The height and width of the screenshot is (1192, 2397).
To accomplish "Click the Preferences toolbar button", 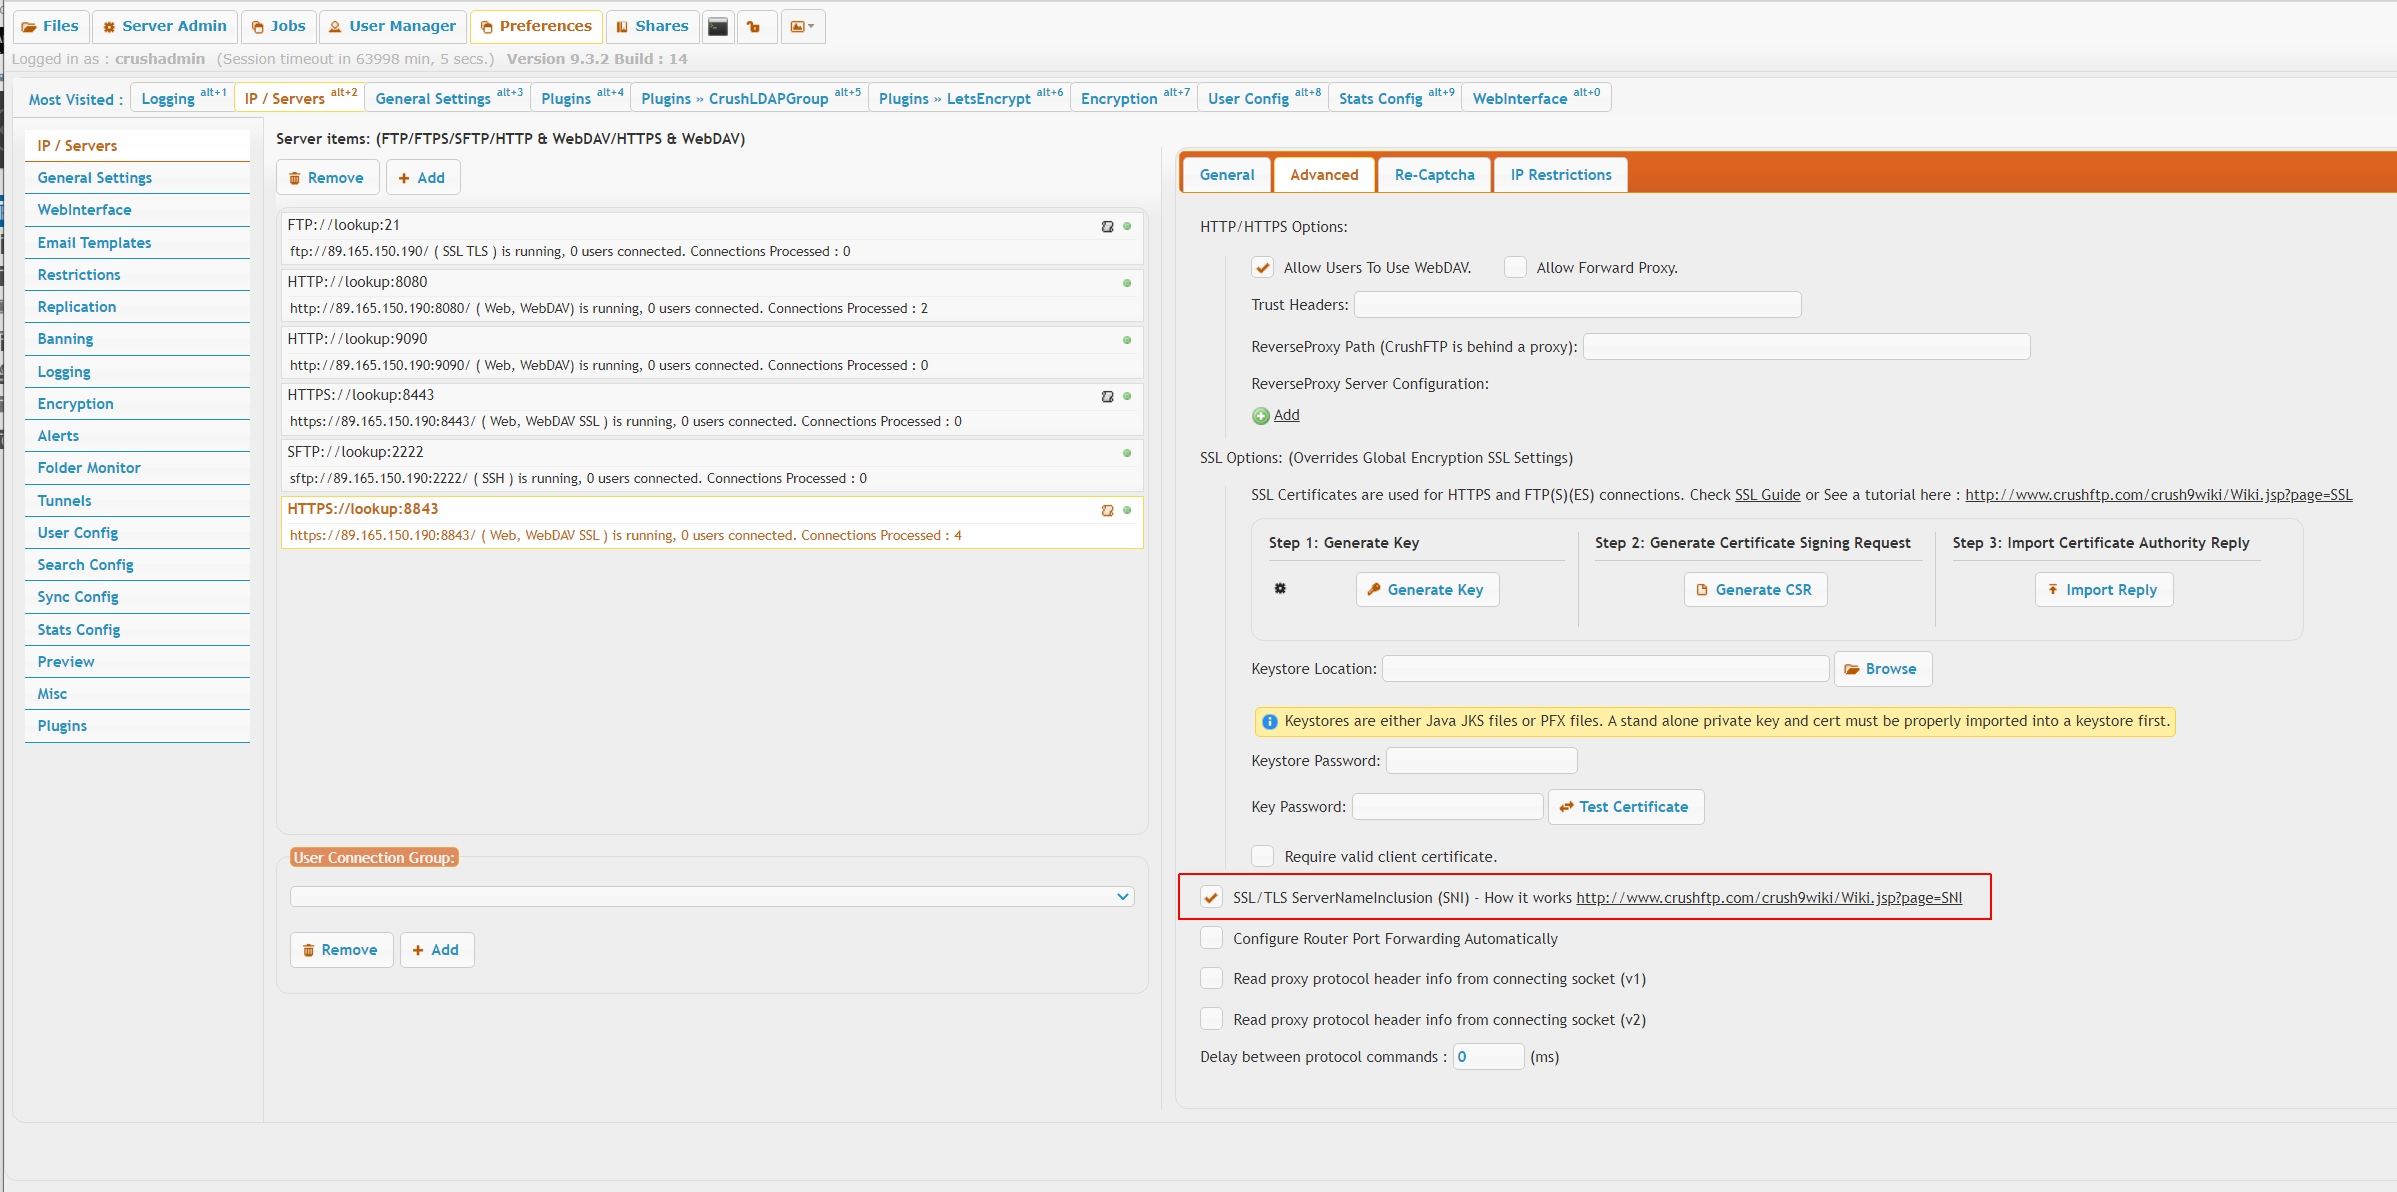I will pyautogui.click(x=536, y=27).
